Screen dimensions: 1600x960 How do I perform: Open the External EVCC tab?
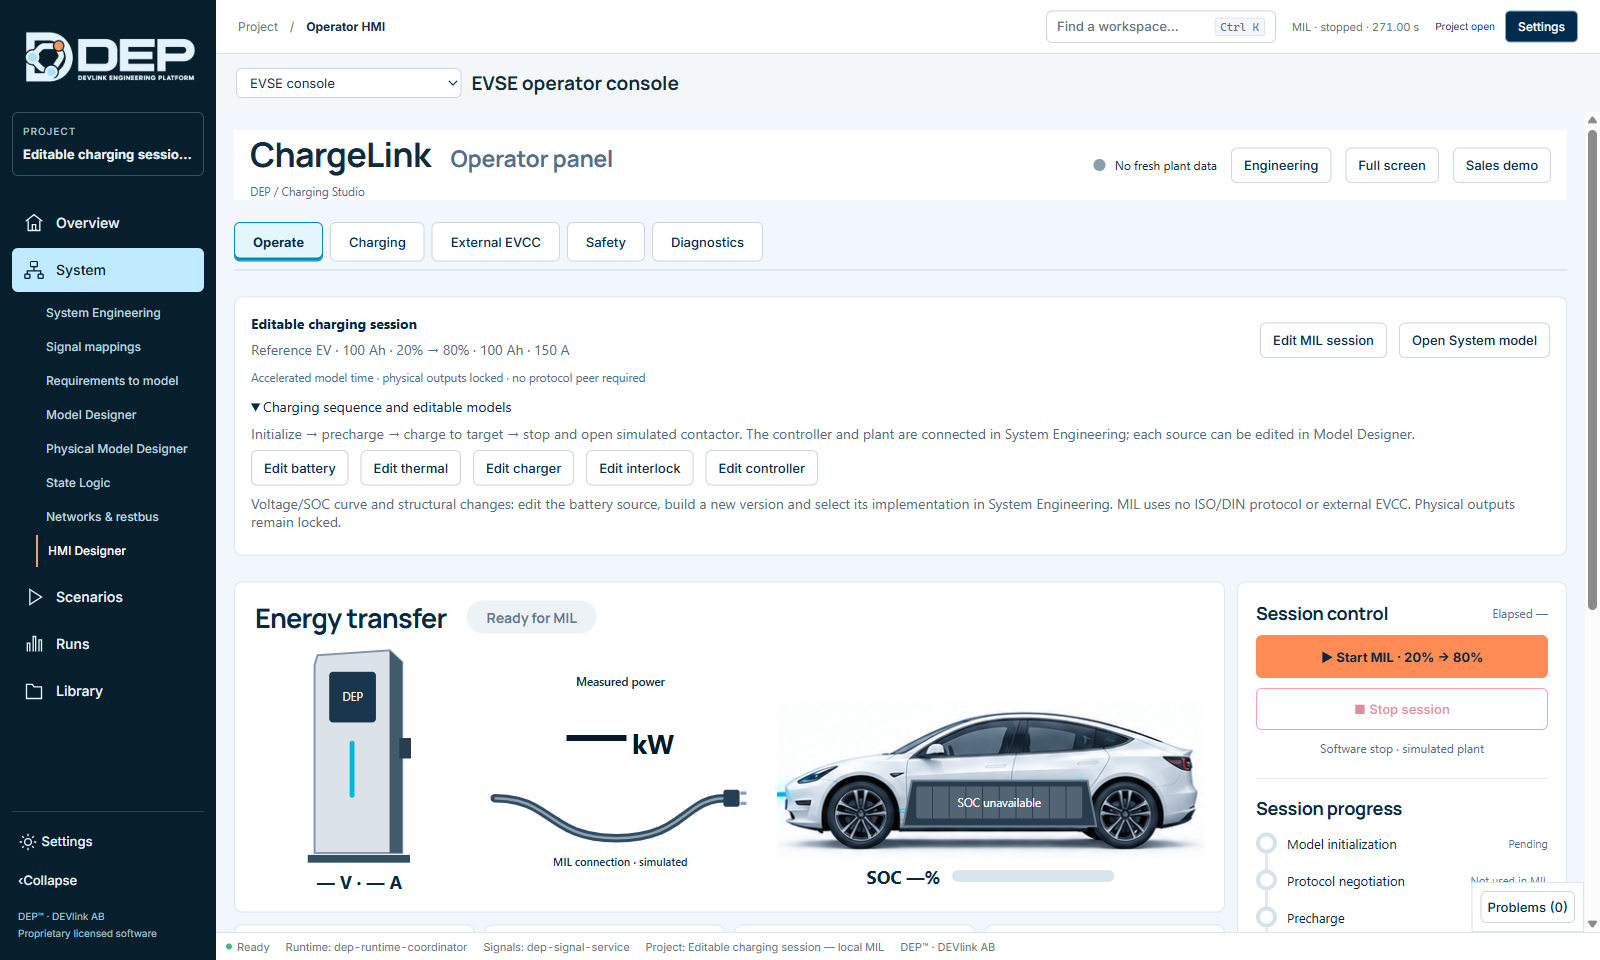[495, 242]
